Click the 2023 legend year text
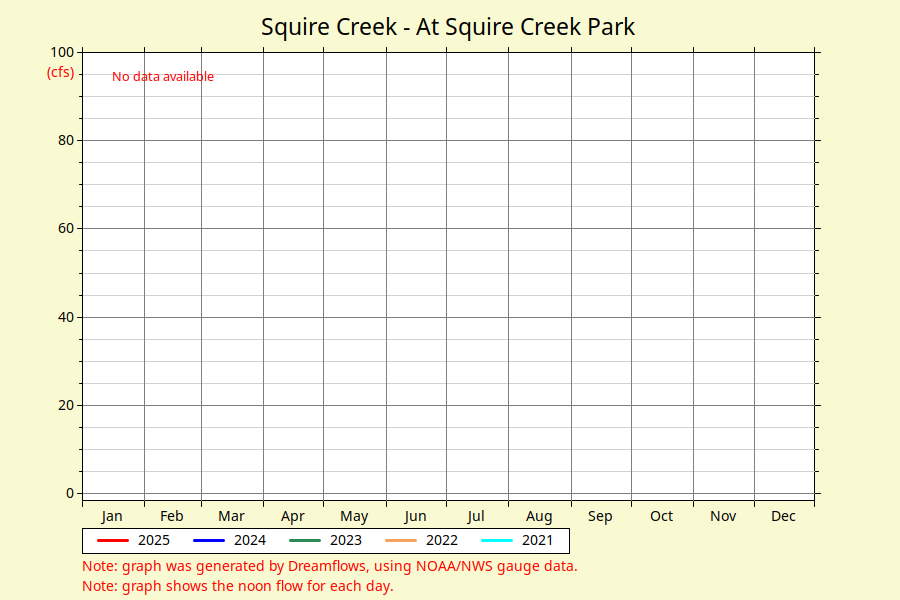The image size is (900, 600). click(x=346, y=540)
